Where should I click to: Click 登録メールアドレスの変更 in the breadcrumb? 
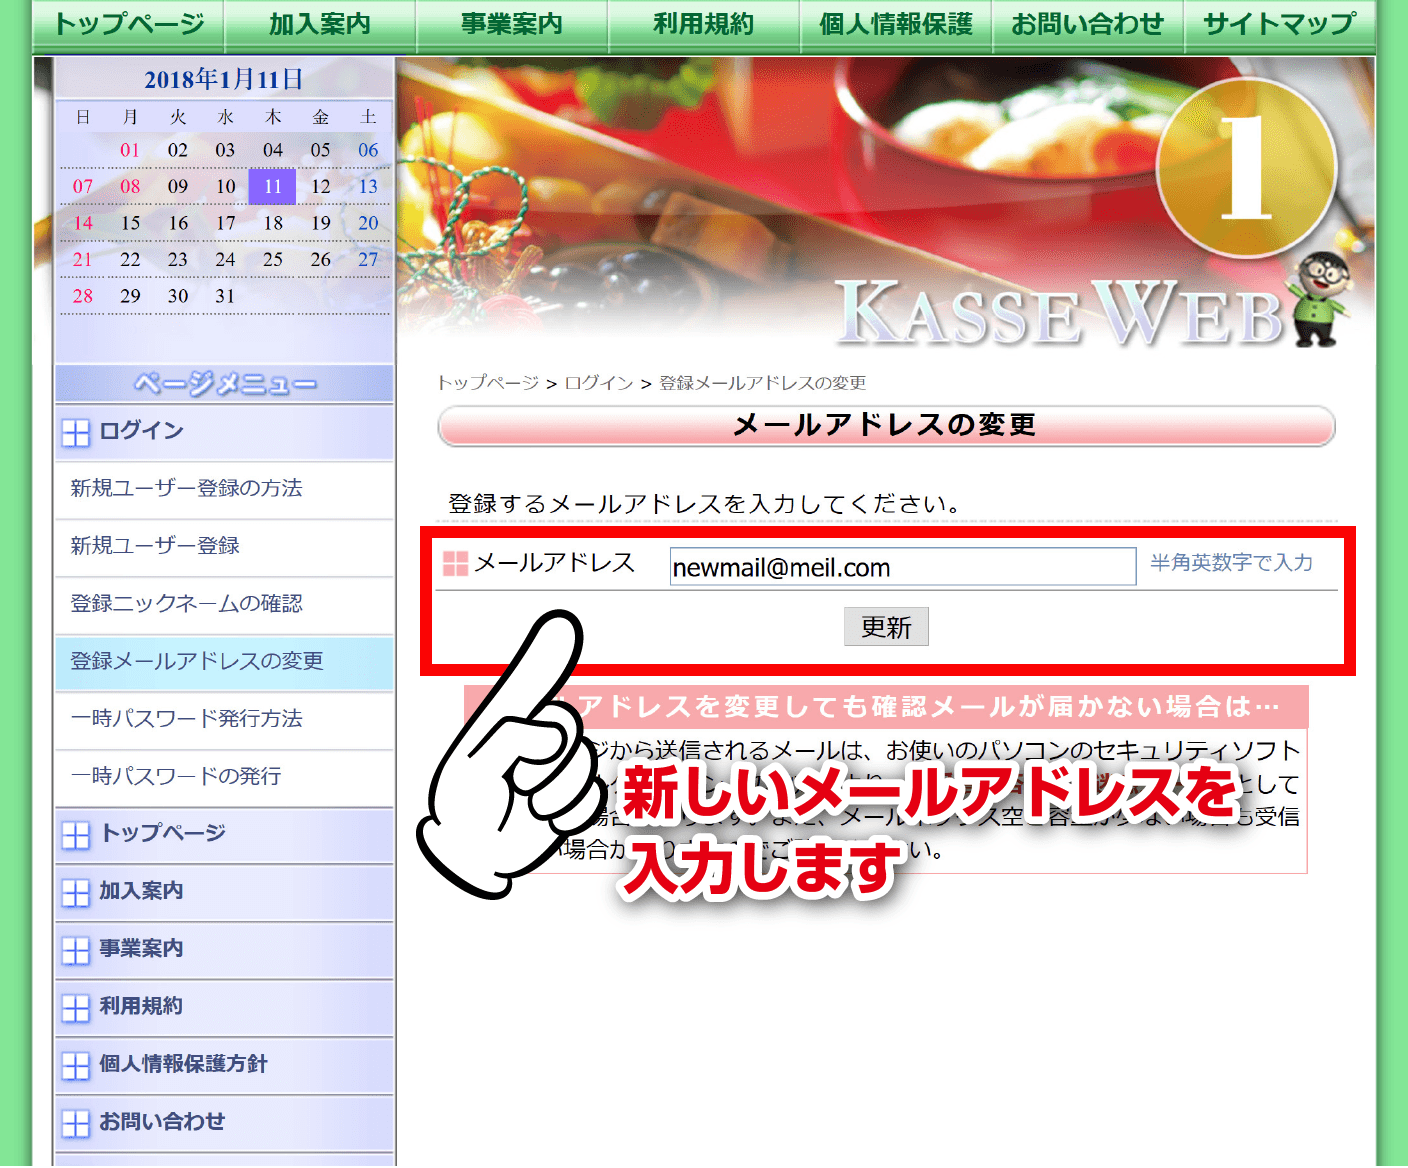762,383
